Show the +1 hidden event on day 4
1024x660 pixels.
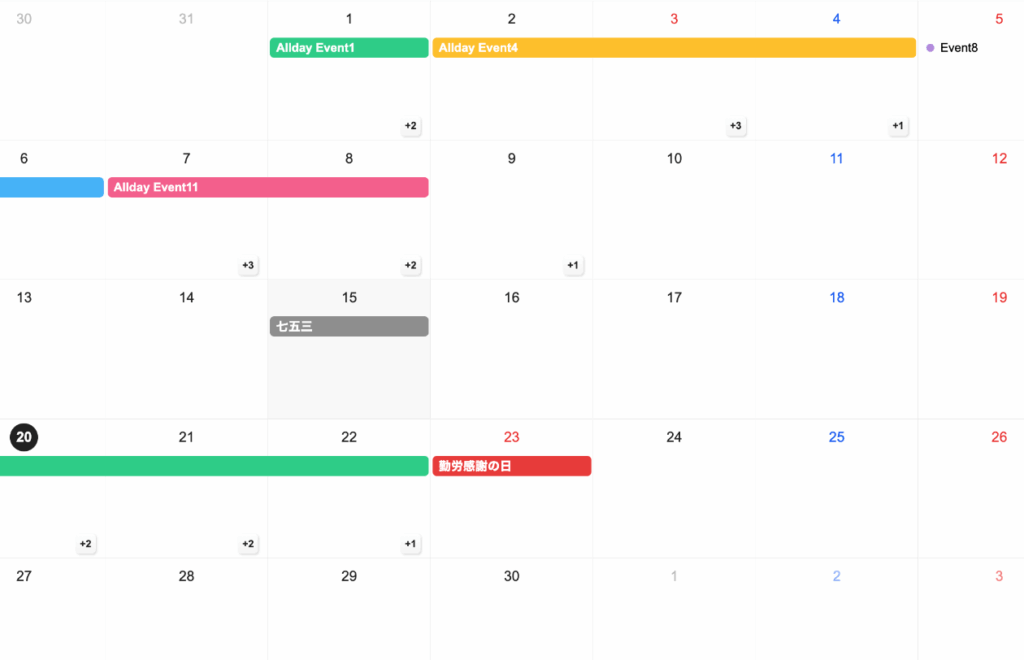coord(898,126)
